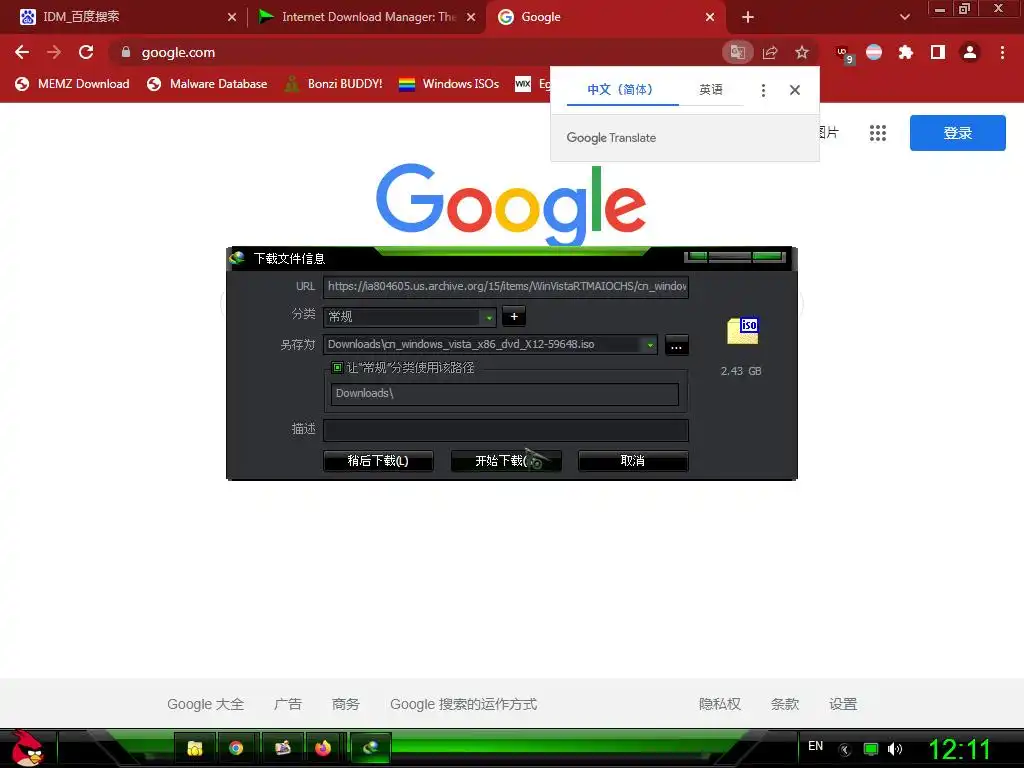1024x768 pixels.
Task: Click the address bar URL
Action: [x=178, y=52]
